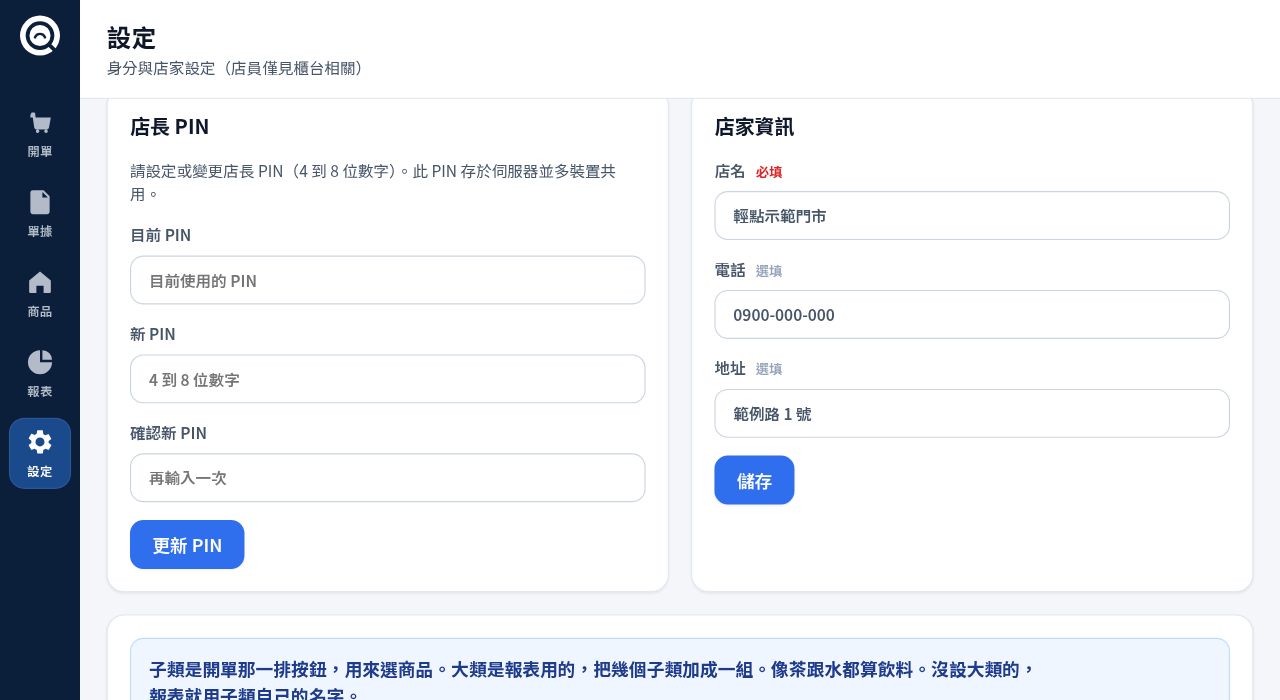Edit the 店名 field
Image resolution: width=1280 pixels, height=700 pixels.
click(x=972, y=216)
